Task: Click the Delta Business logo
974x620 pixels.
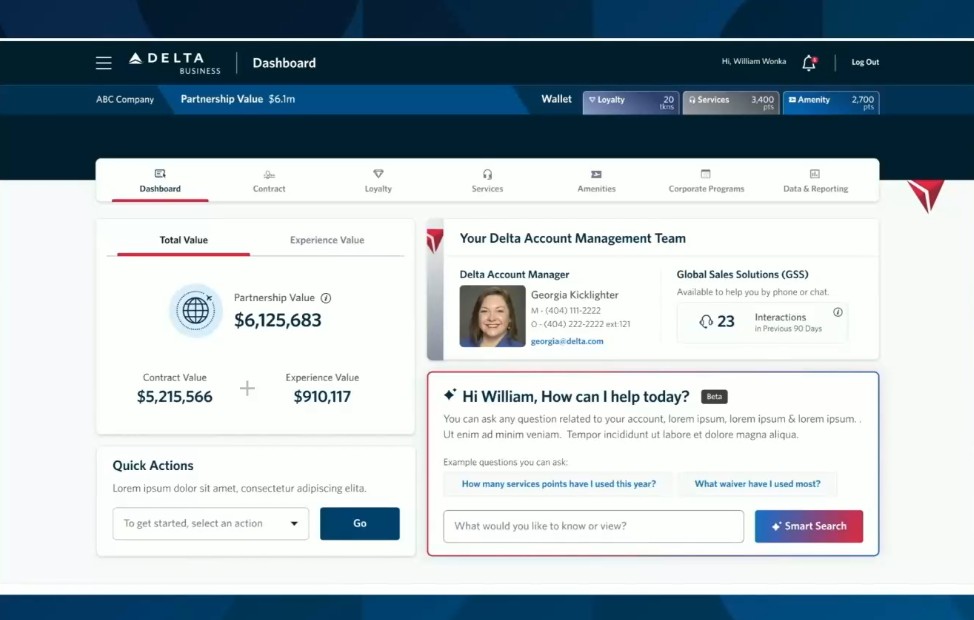Action: (175, 63)
